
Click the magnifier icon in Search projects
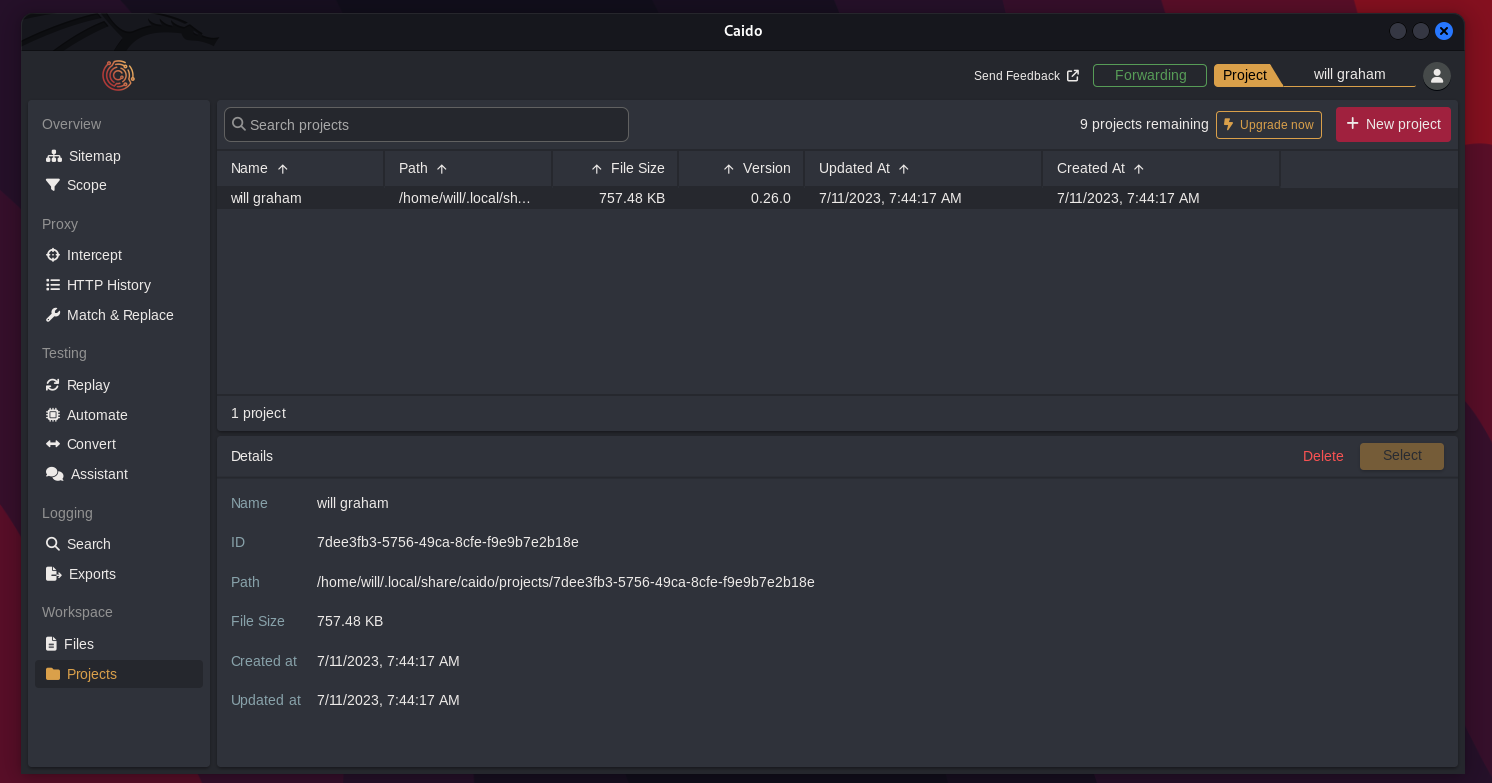[239, 124]
